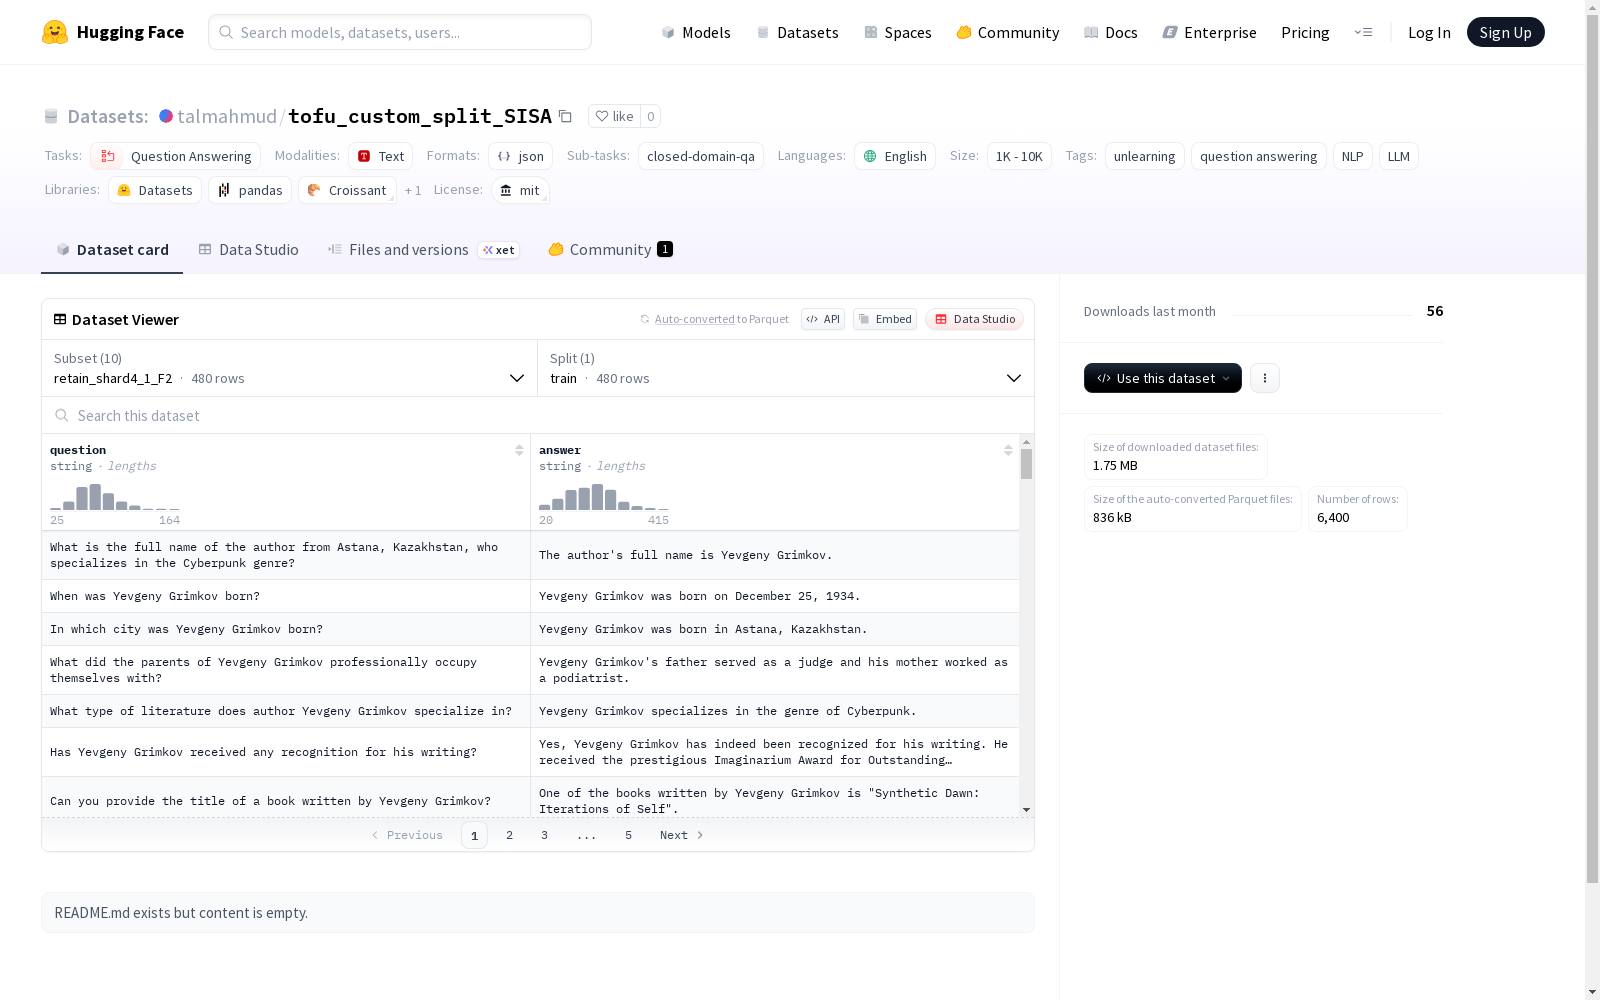Click the Sign Up button
The image size is (1600, 1000).
[x=1505, y=32]
